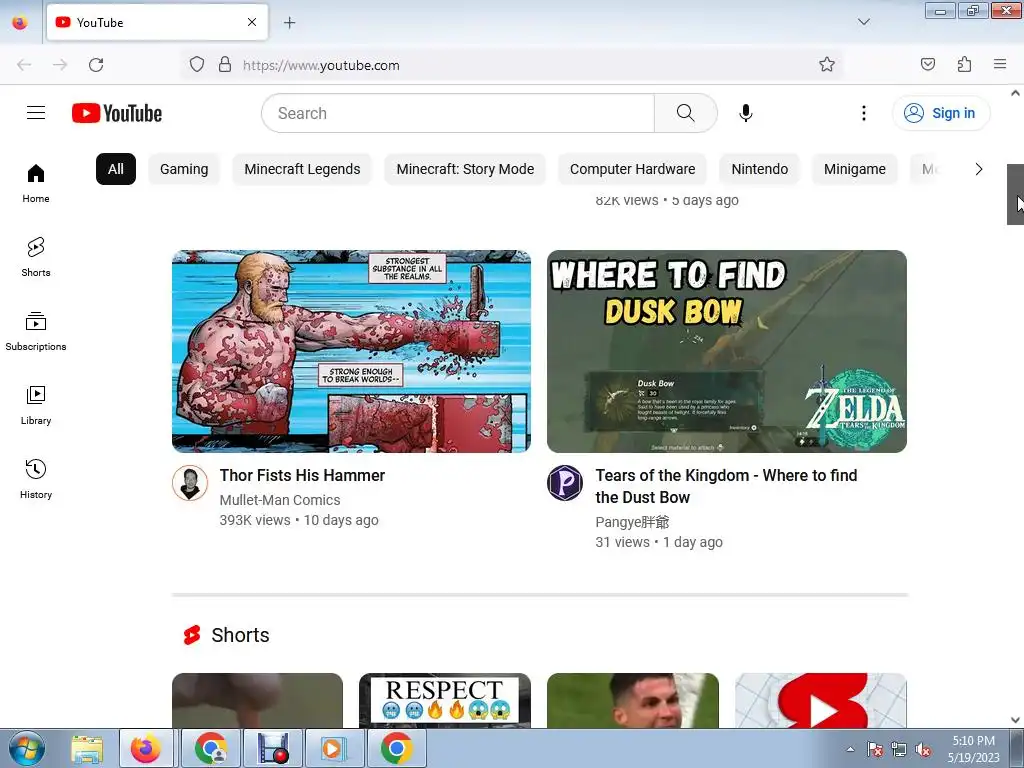The image size is (1024, 768).
Task: Click the YouTube logo
Action: click(117, 113)
